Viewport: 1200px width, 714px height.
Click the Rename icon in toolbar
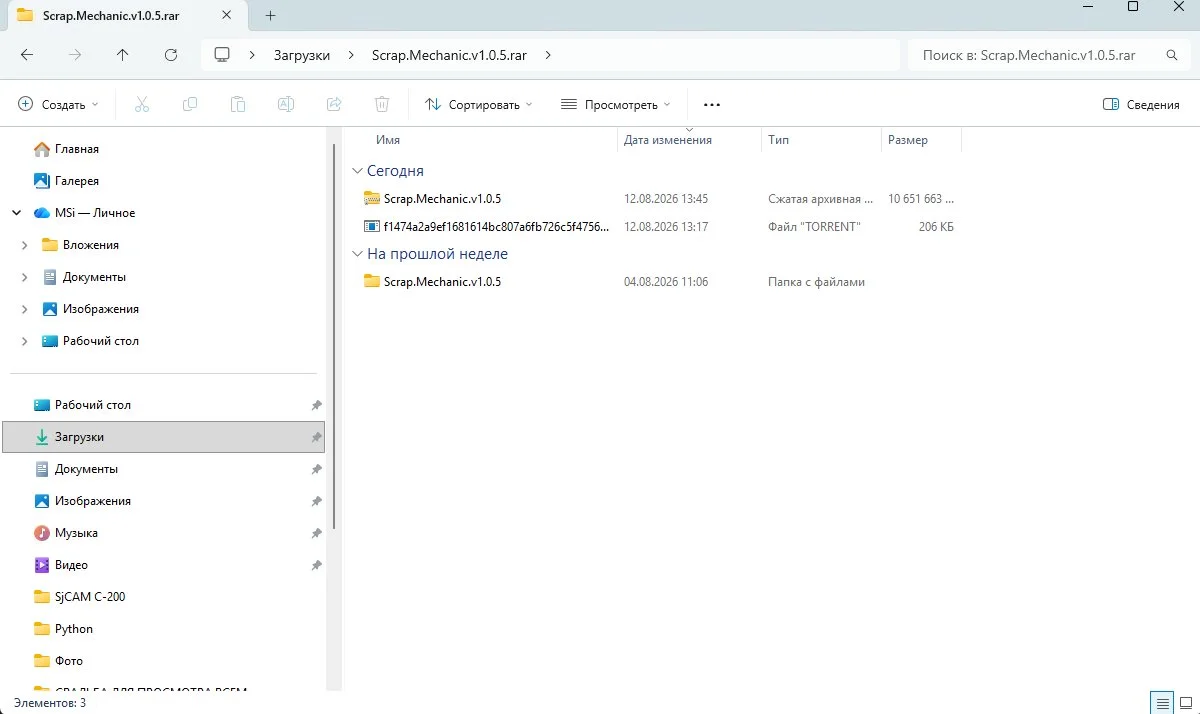click(285, 104)
